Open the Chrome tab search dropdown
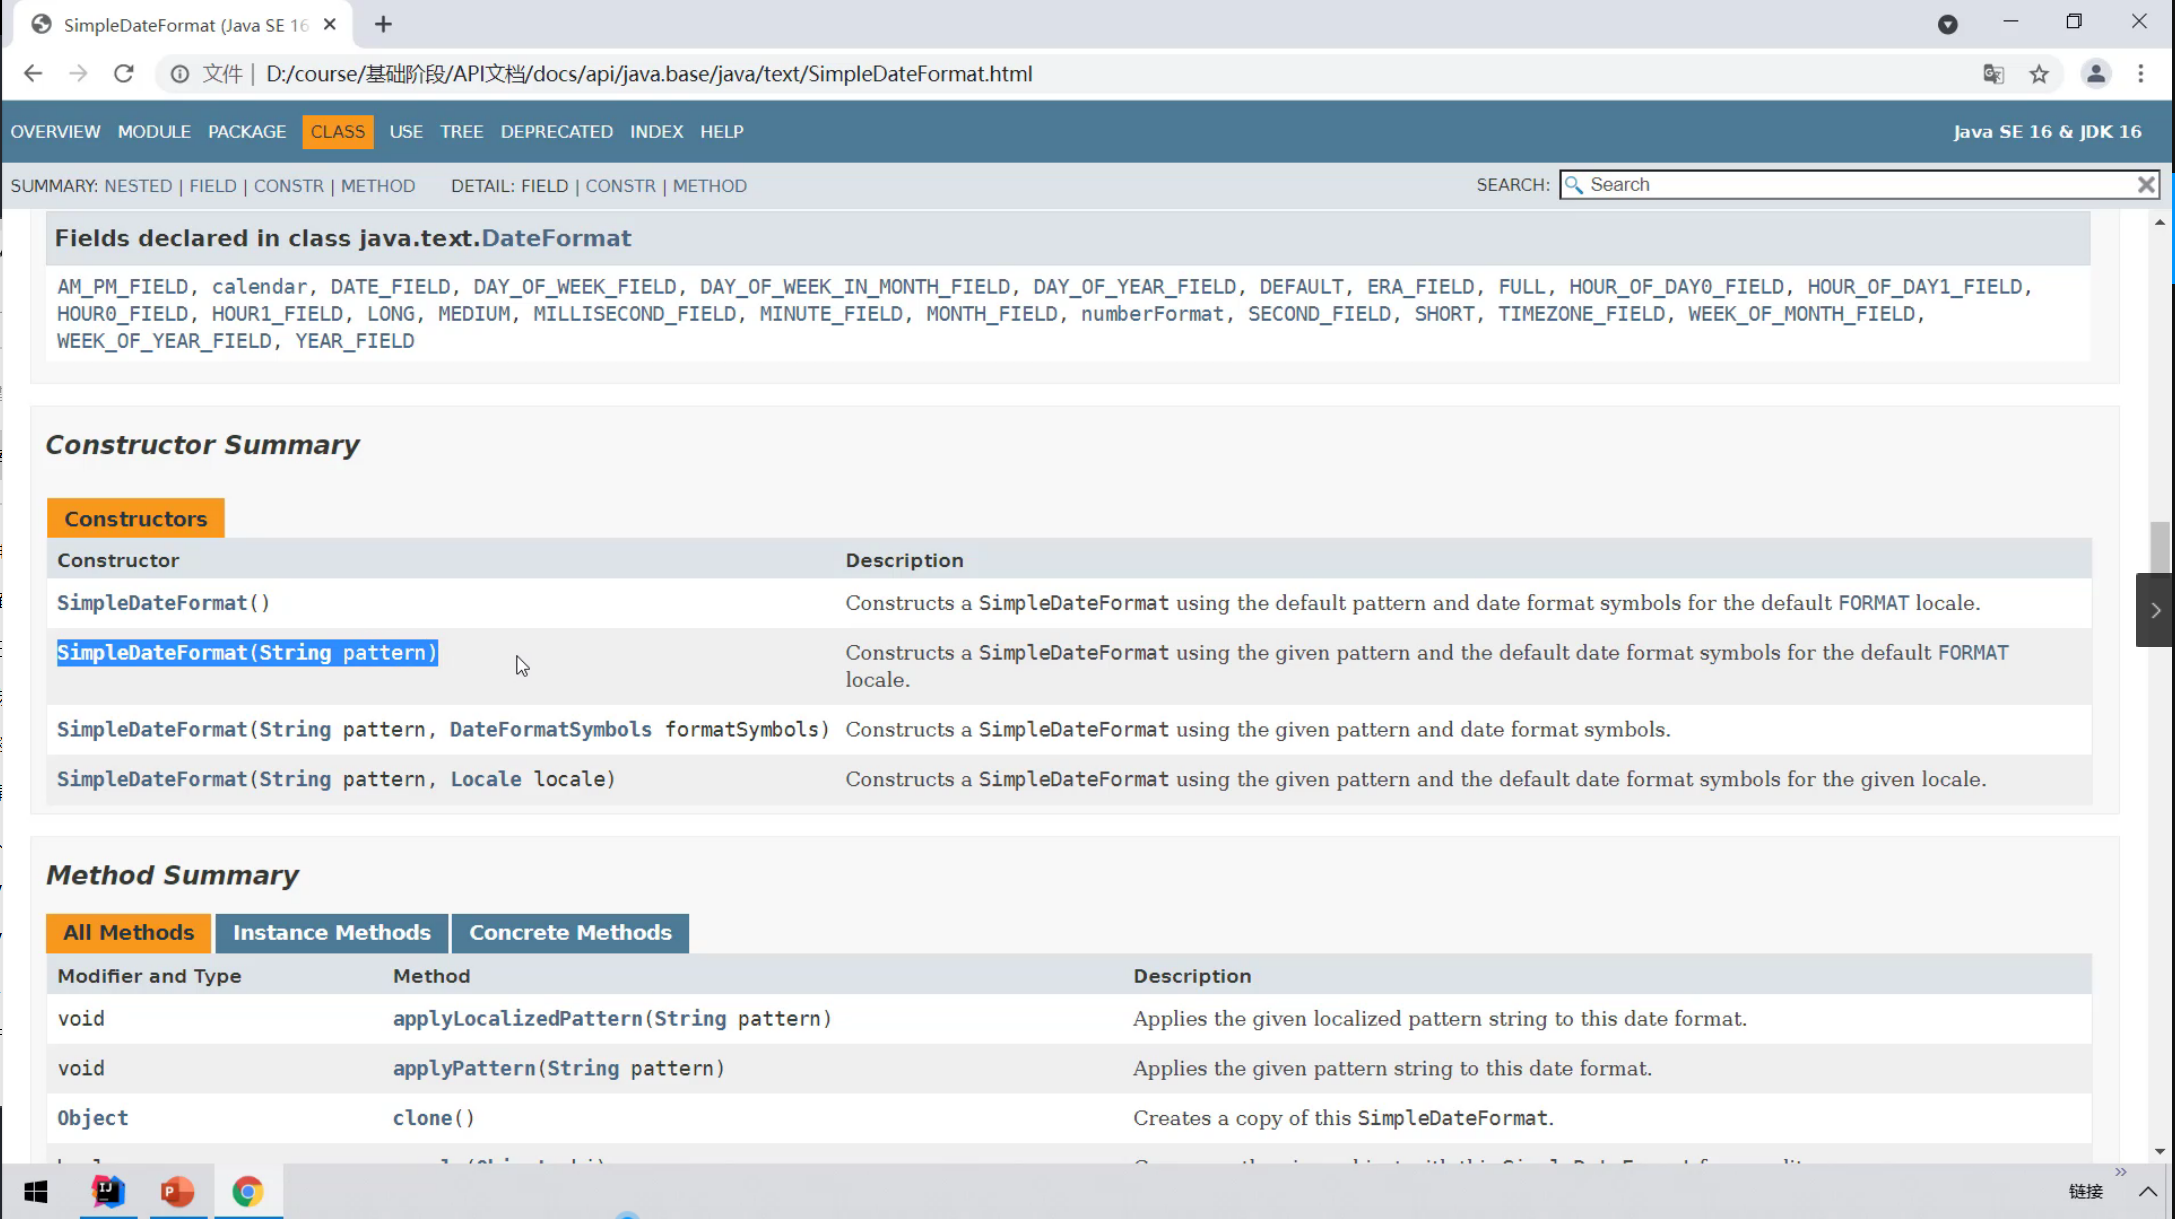 [1947, 24]
